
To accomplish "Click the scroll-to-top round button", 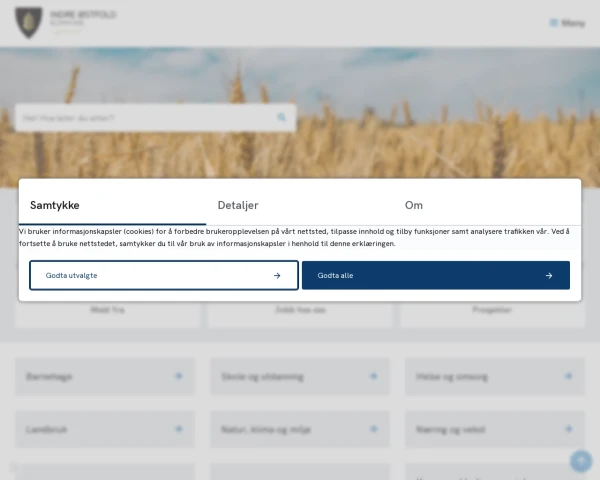I will tap(580, 461).
